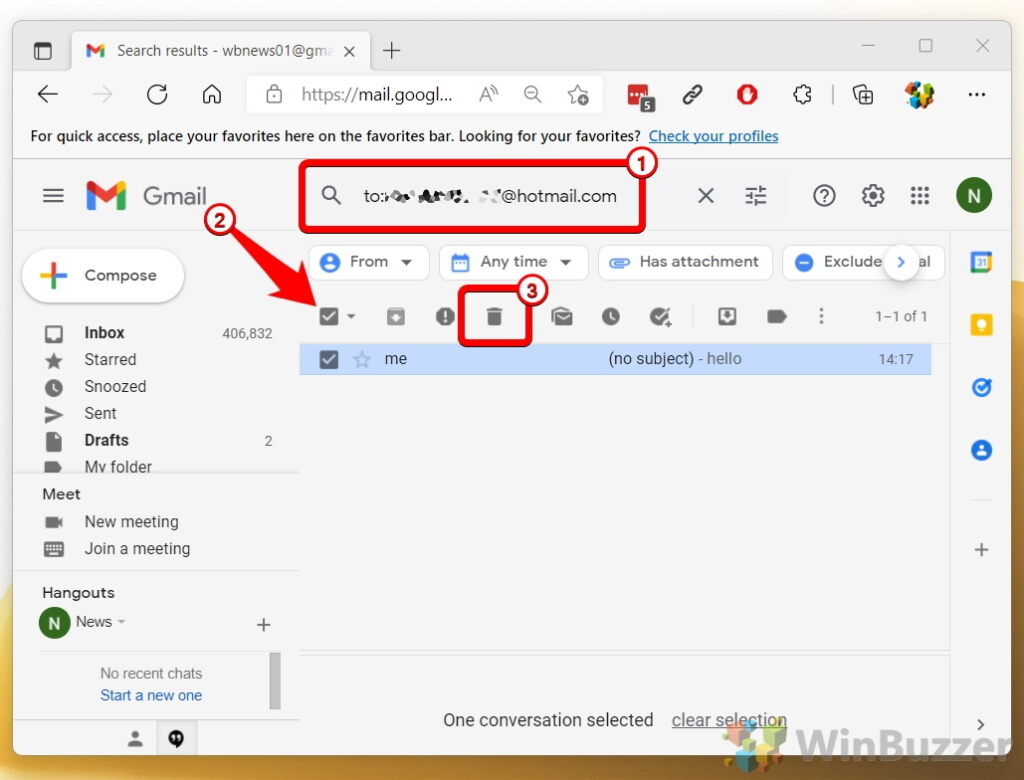Click the Compose button
Viewport: 1024px width, 780px height.
[103, 274]
